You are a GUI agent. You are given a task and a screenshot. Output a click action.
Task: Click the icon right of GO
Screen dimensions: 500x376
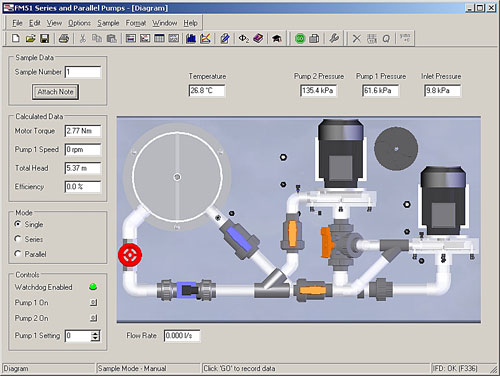(x=314, y=38)
